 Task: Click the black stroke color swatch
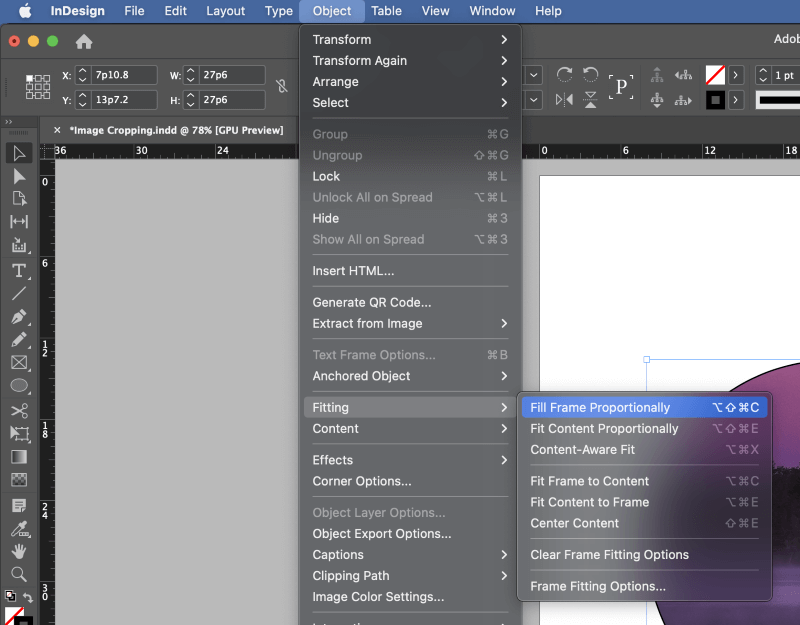[715, 100]
